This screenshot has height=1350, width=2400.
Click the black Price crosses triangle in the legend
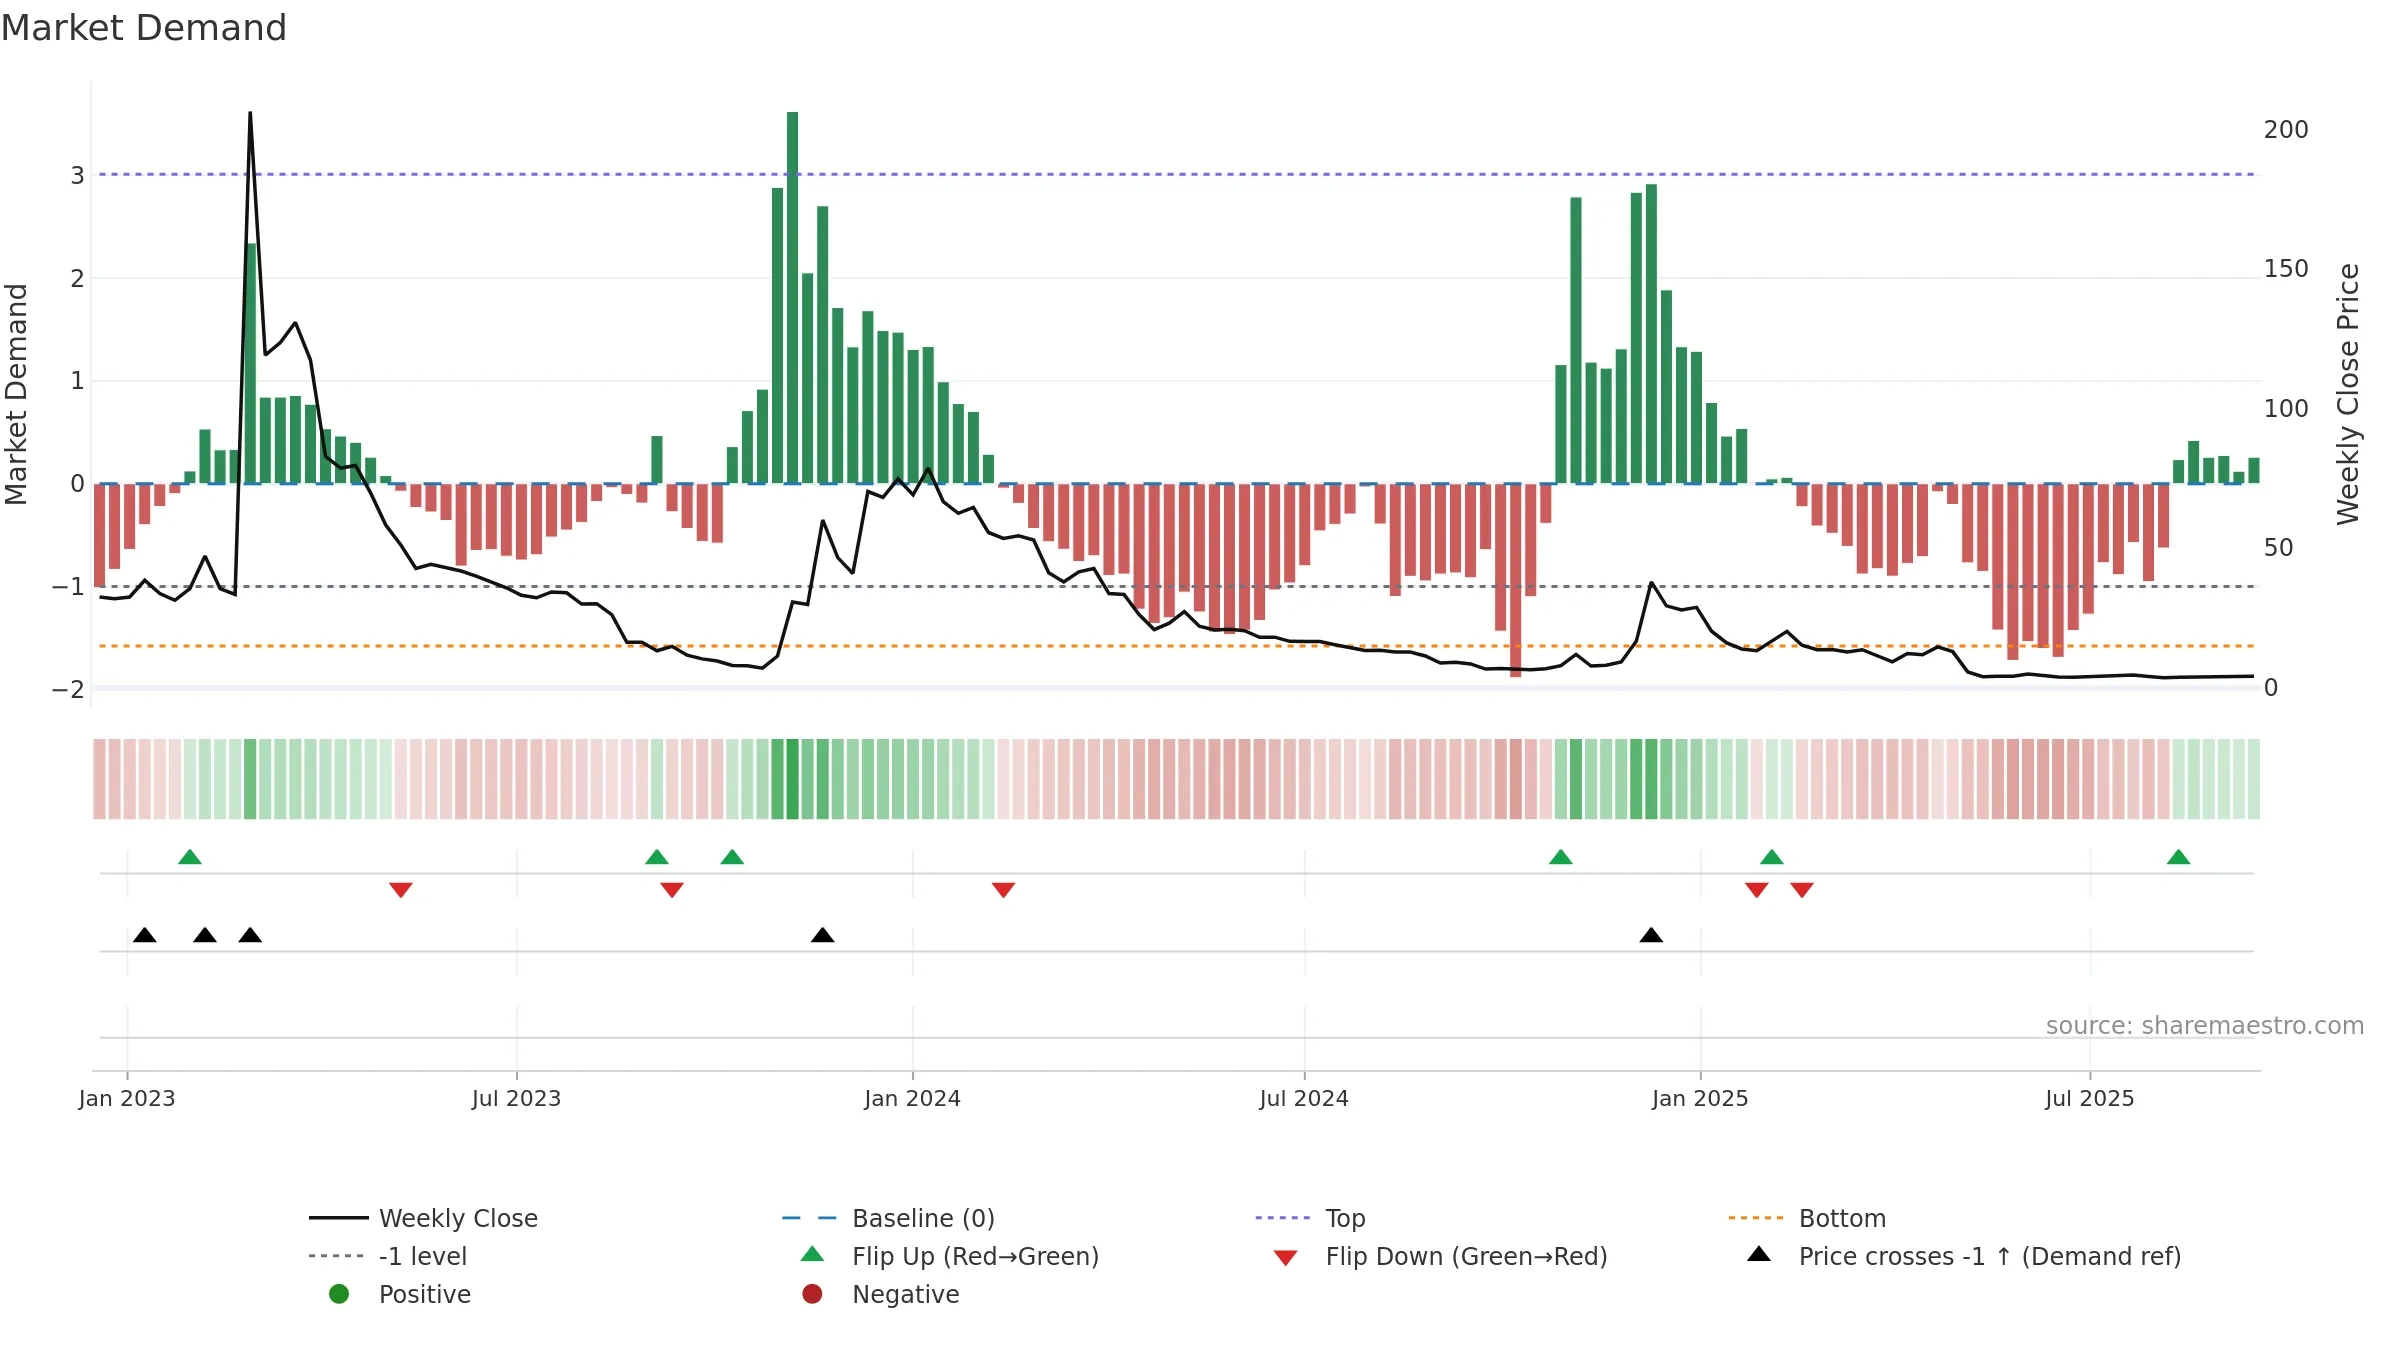pyautogui.click(x=1759, y=1254)
